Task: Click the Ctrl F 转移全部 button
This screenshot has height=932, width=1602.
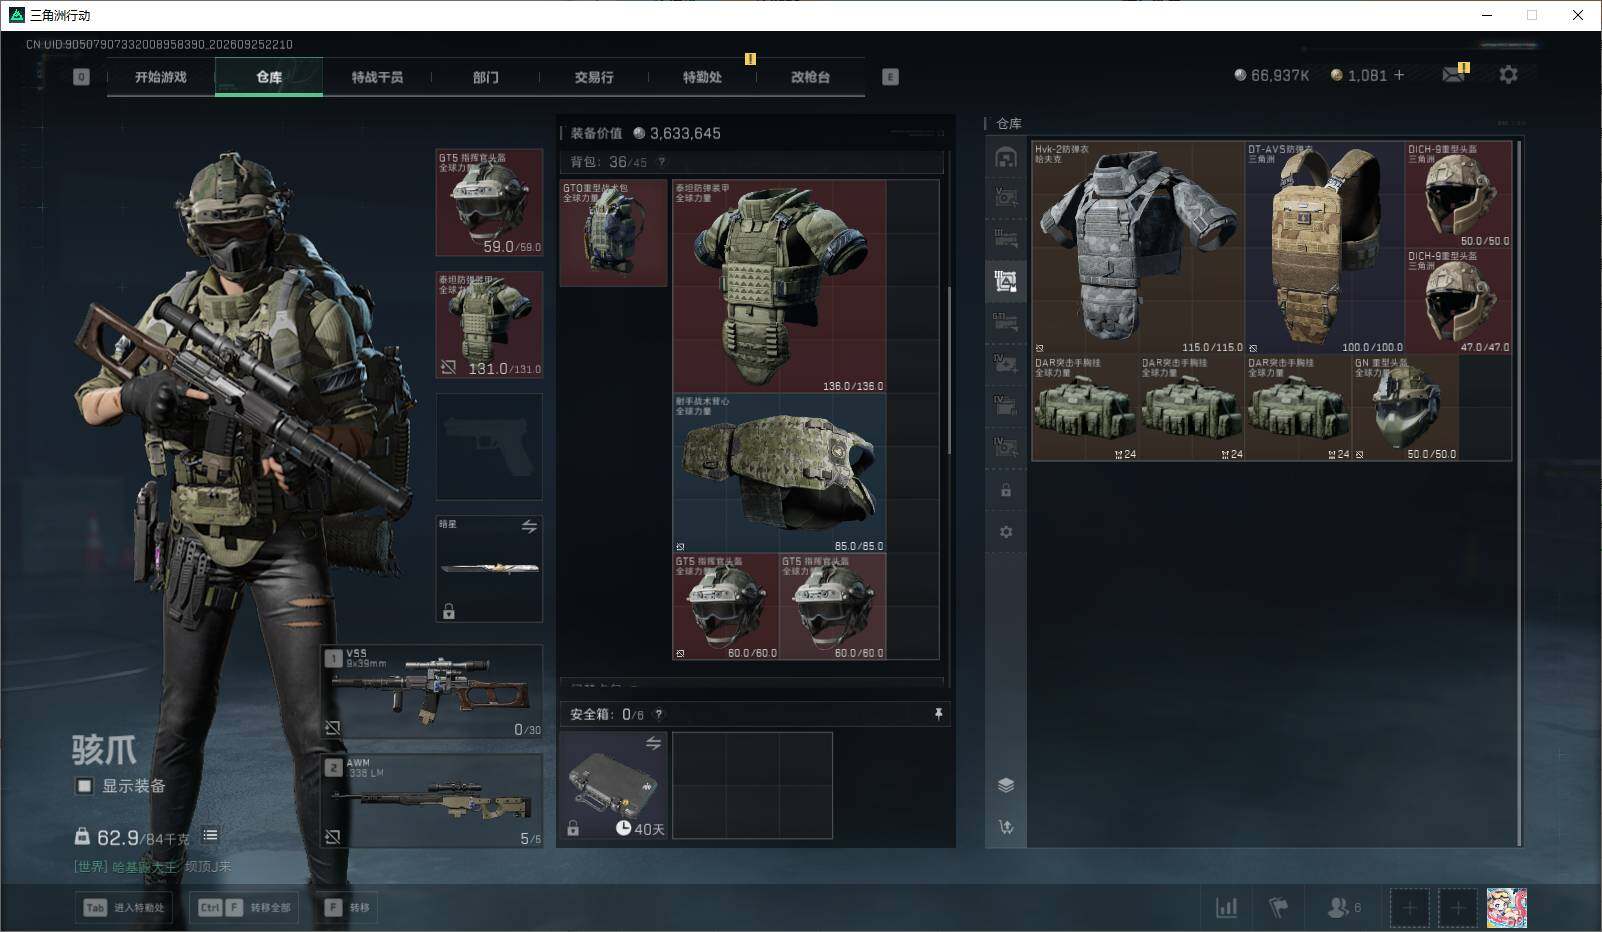Action: [244, 907]
